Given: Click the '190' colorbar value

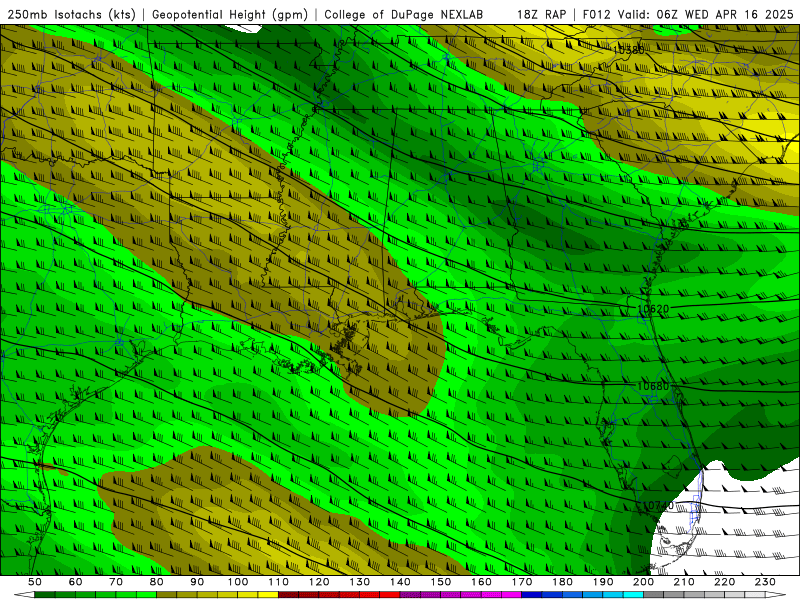Looking at the screenshot, I should (603, 582).
